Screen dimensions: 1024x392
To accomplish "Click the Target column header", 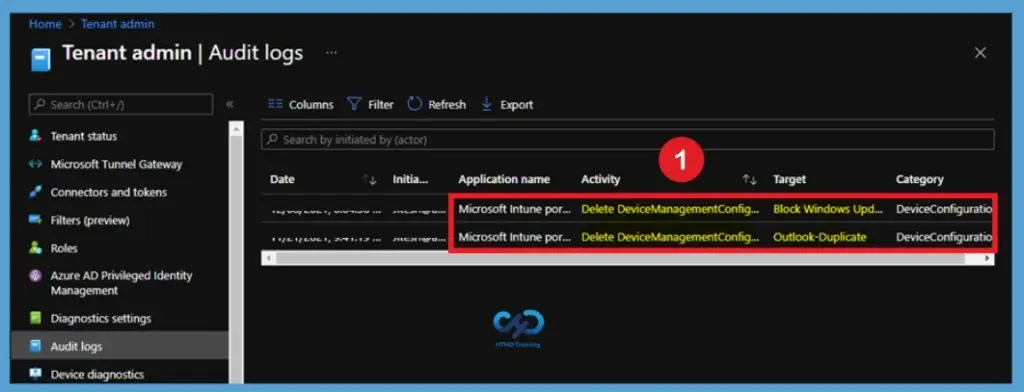I will pyautogui.click(x=790, y=179).
